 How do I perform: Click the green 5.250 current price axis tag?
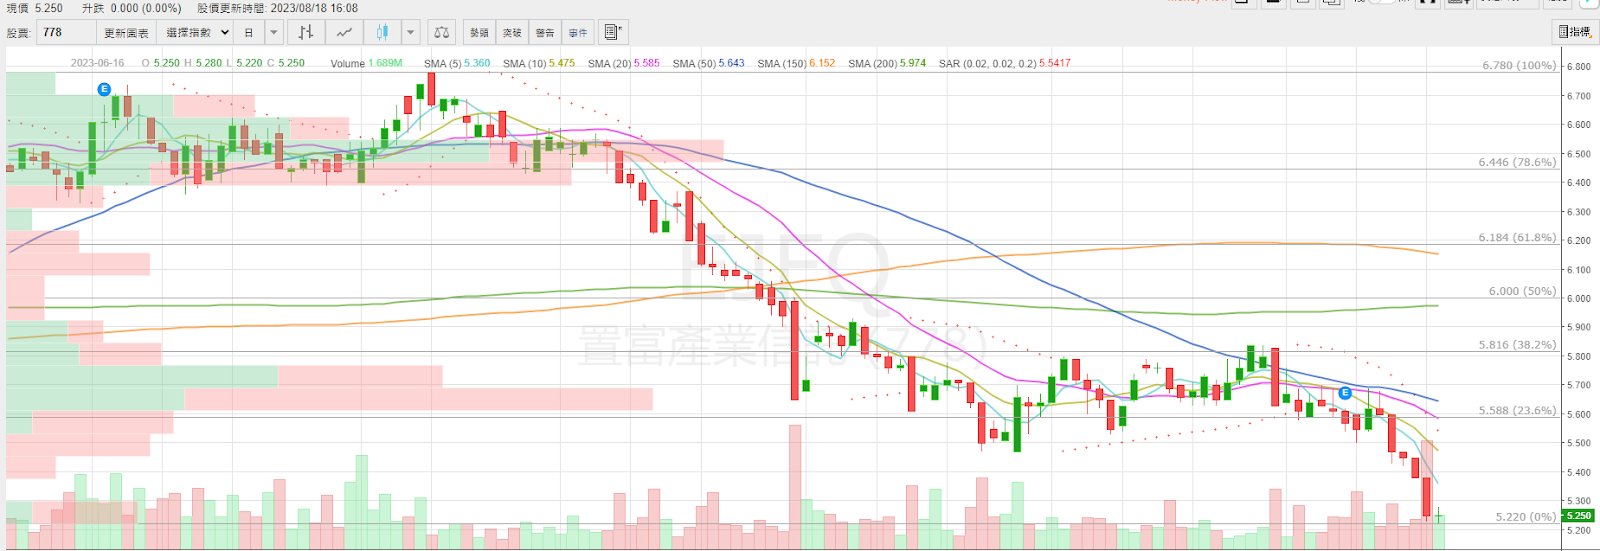click(x=1579, y=516)
